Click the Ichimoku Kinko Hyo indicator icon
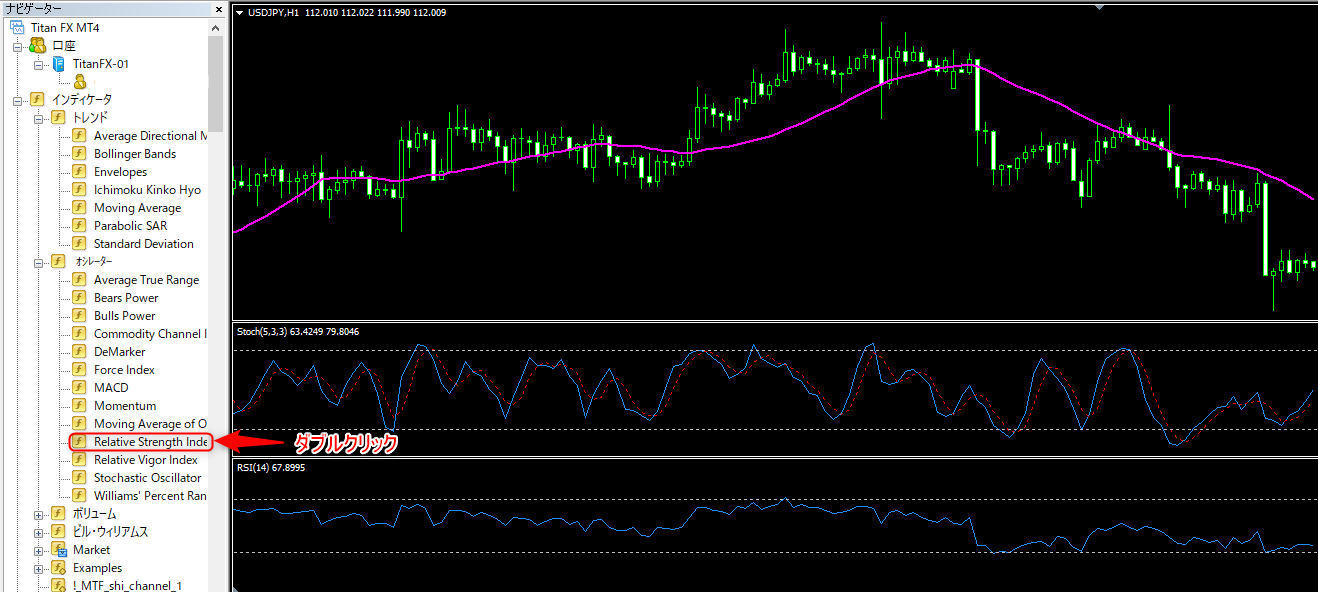The width and height of the screenshot is (1318, 592). point(79,190)
